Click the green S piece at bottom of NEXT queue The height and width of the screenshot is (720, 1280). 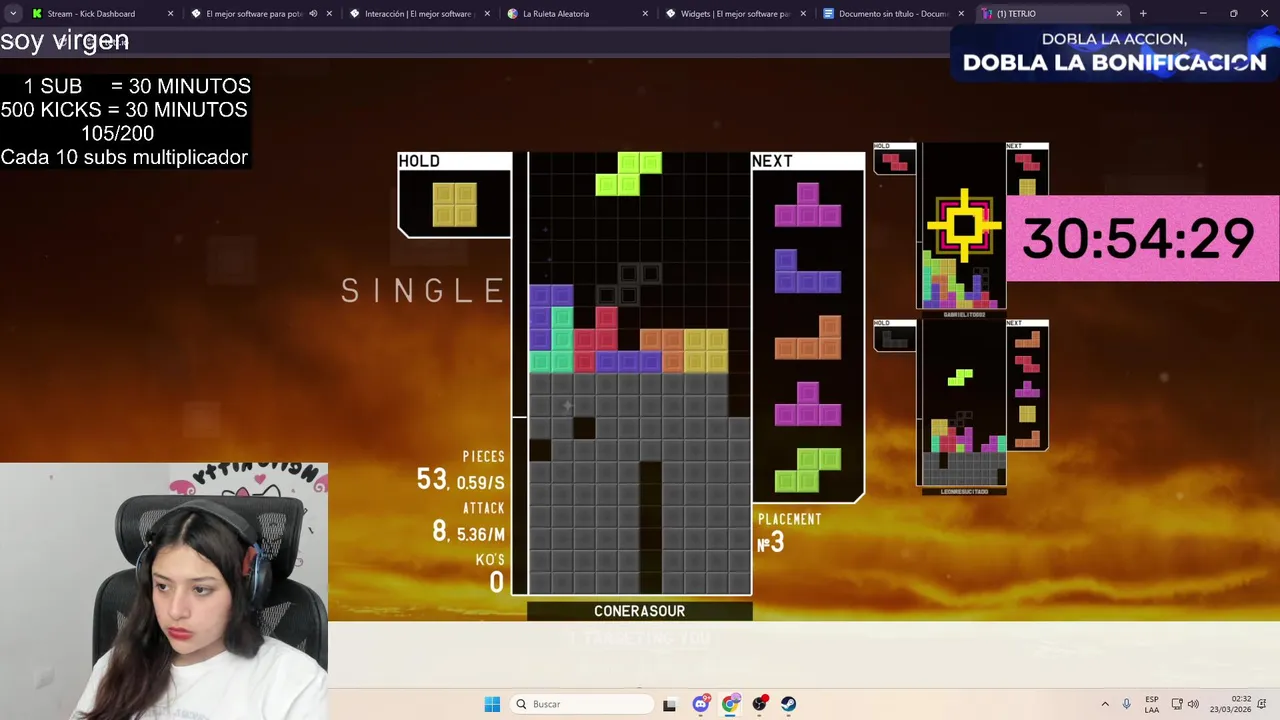[808, 469]
